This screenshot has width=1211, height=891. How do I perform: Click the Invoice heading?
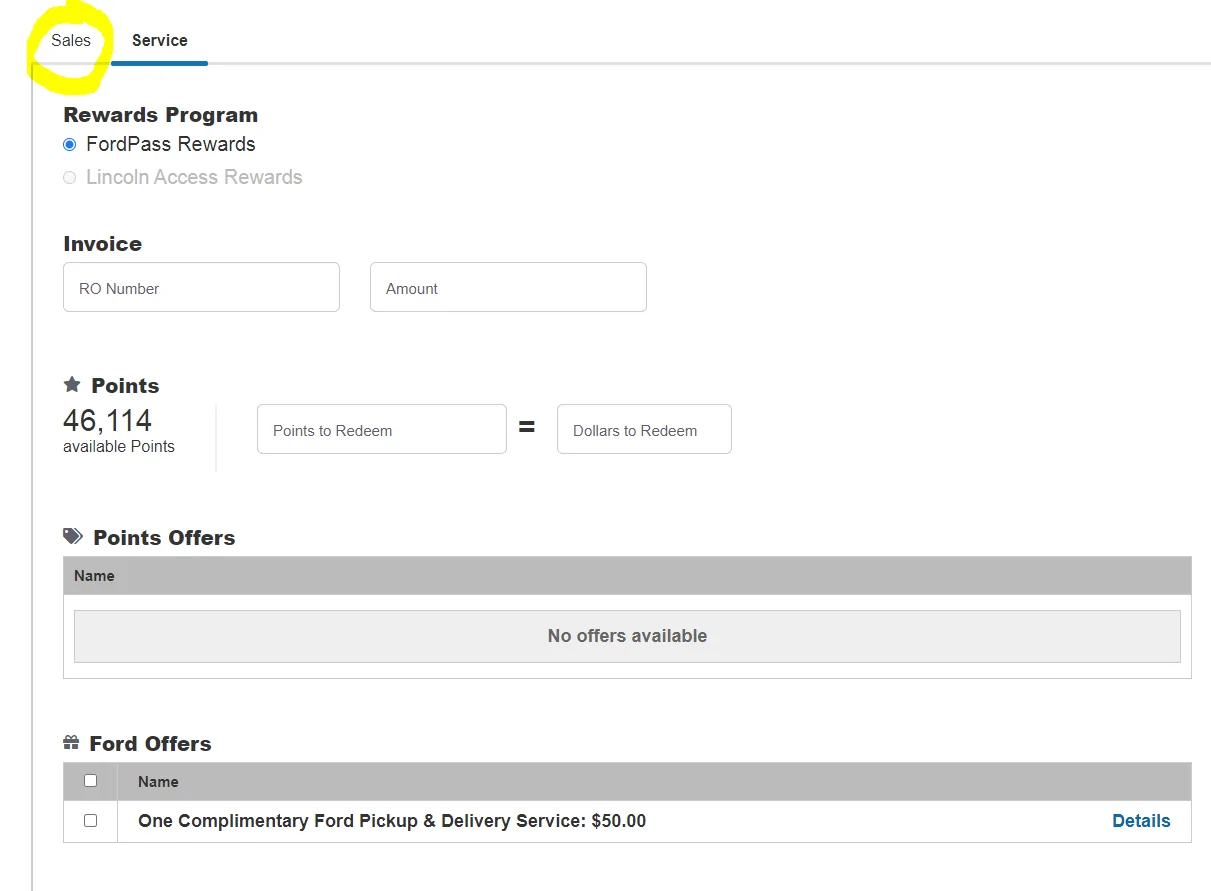(x=103, y=244)
